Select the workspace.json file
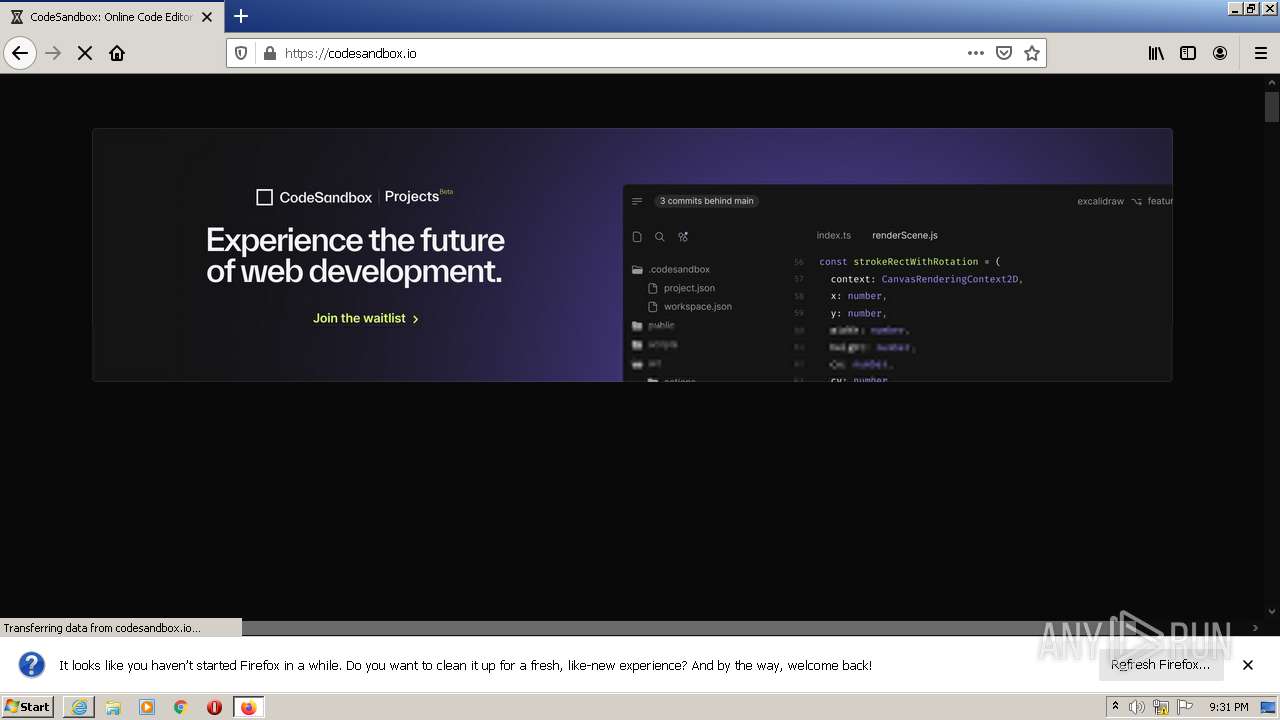The width and height of the screenshot is (1280, 720). (x=690, y=306)
